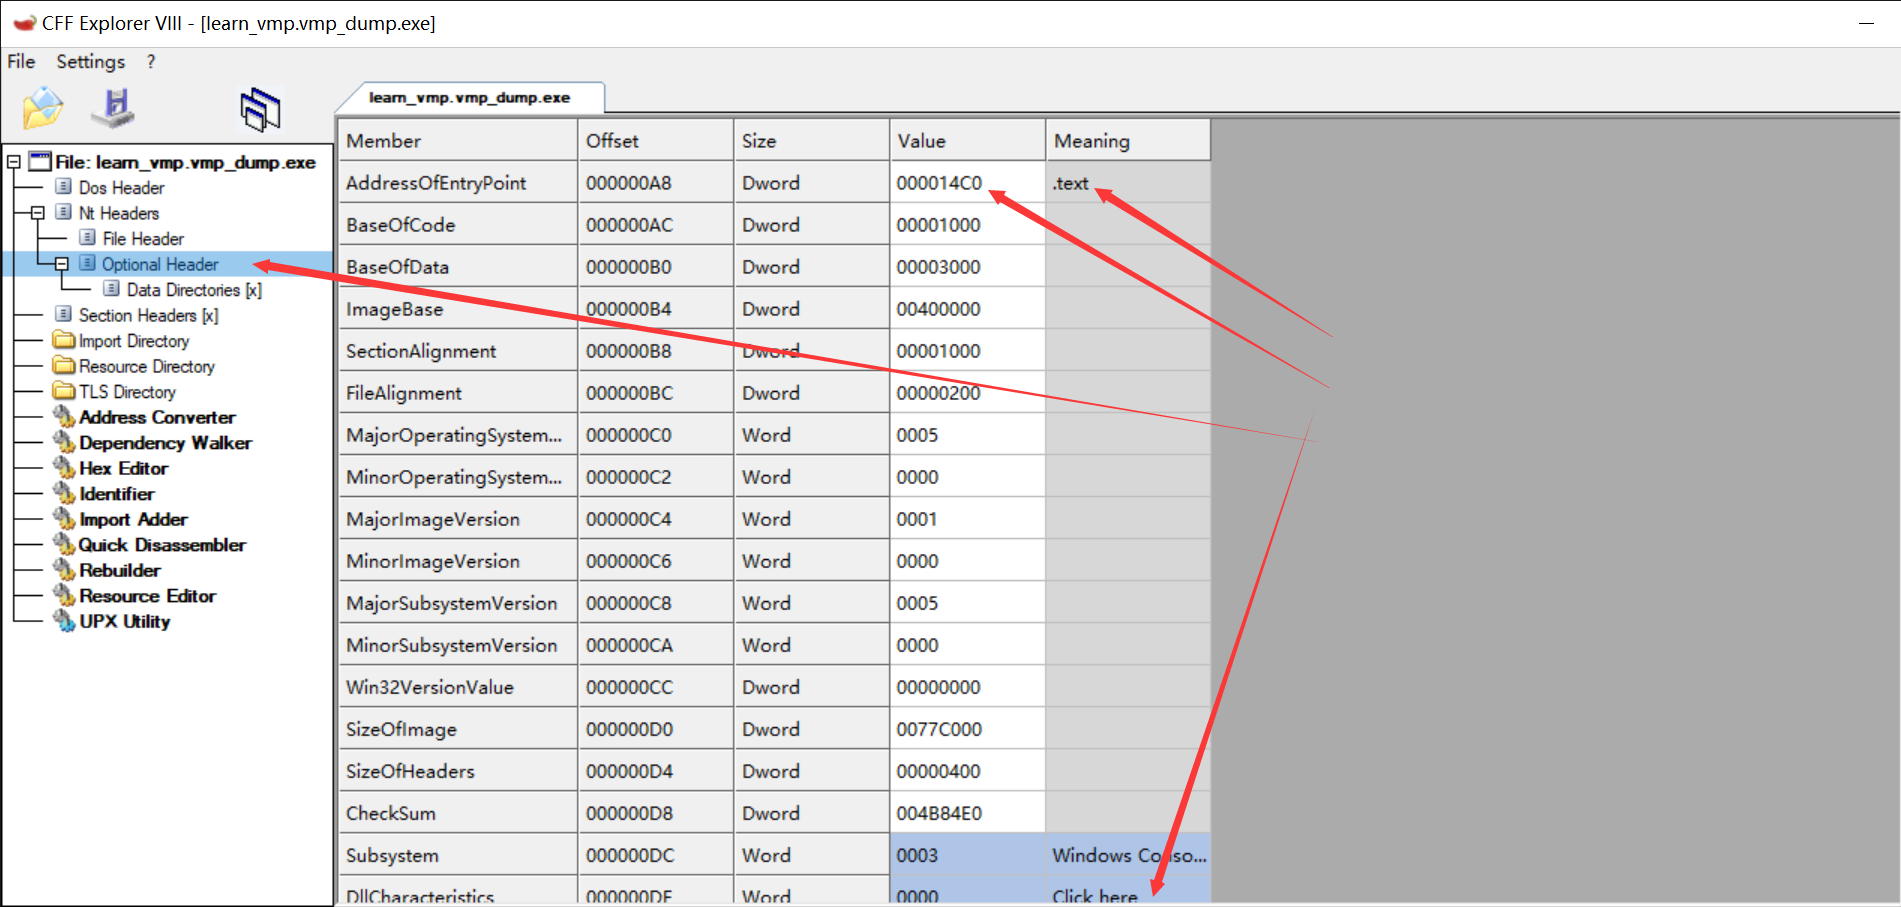Select Nt Headers tree item
This screenshot has height=907, width=1901.
[x=119, y=213]
